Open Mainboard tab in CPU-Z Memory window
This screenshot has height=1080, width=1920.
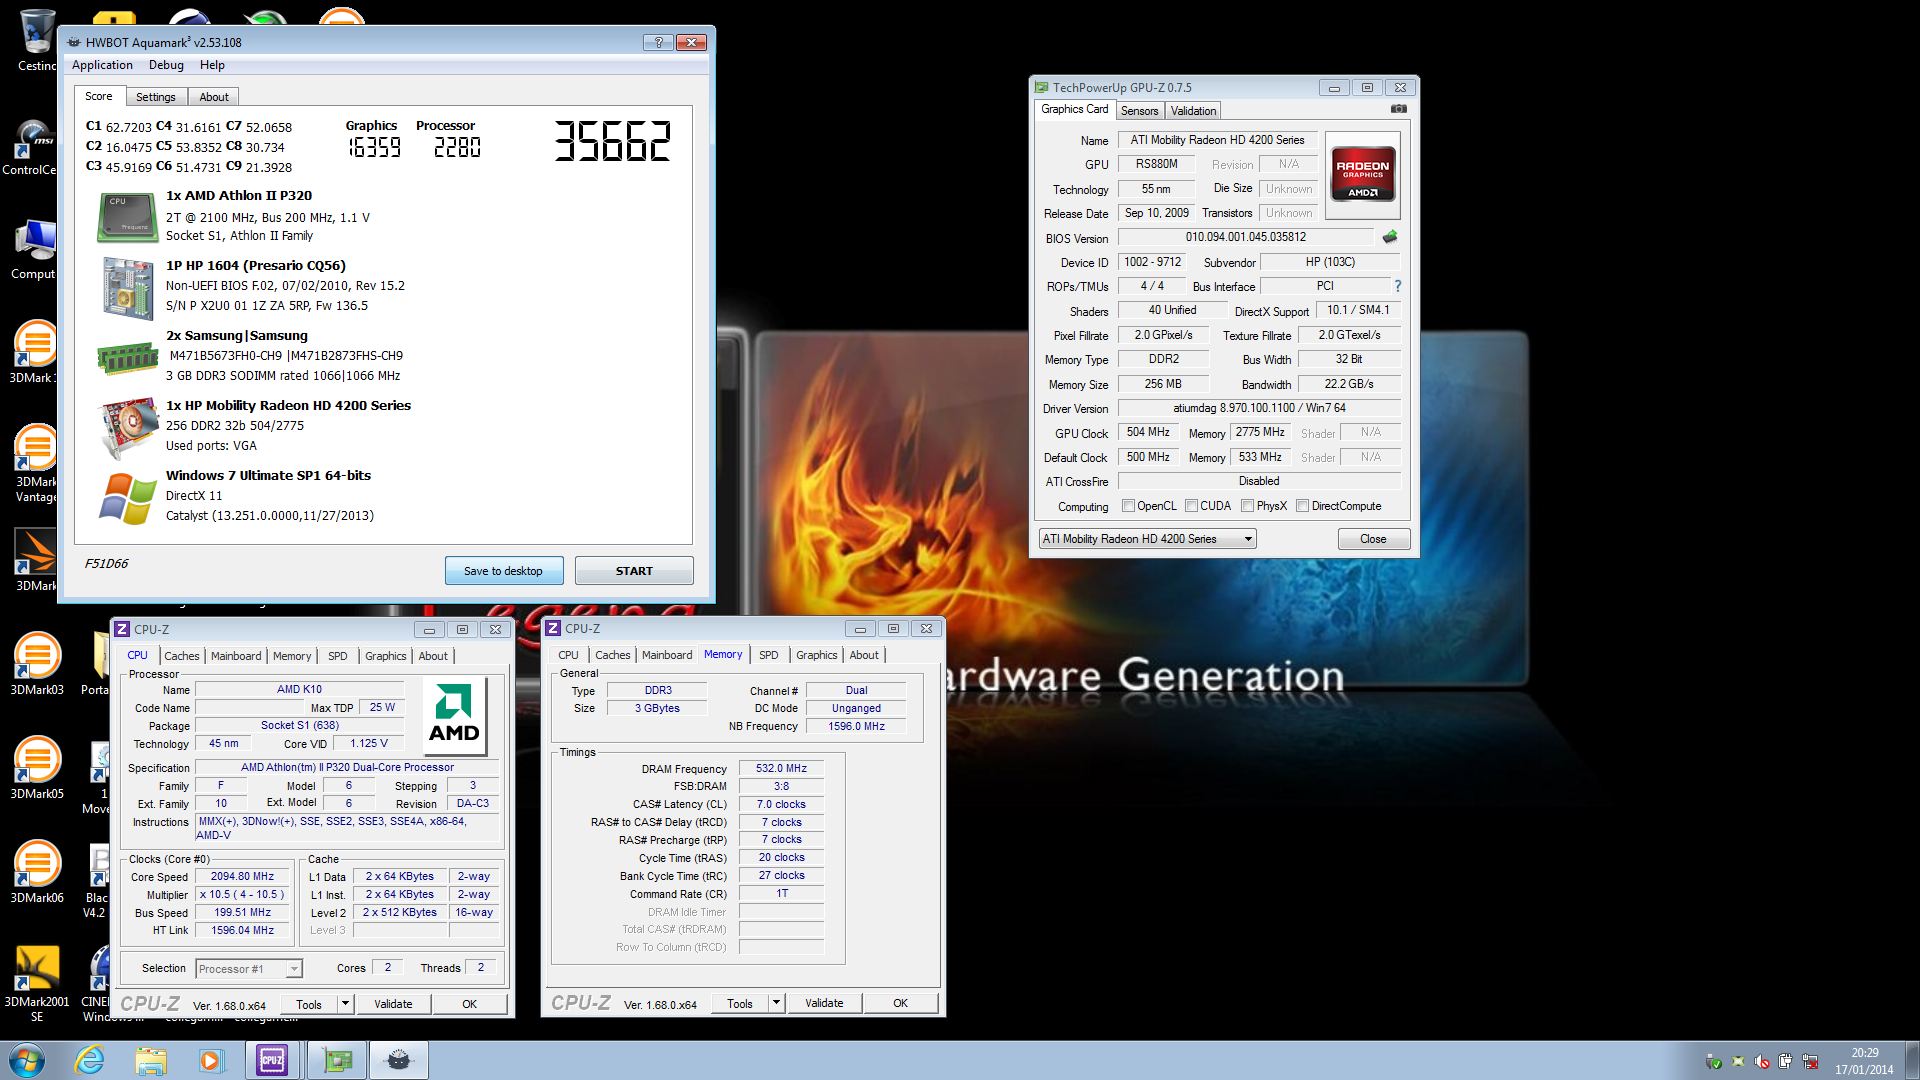[x=667, y=655]
